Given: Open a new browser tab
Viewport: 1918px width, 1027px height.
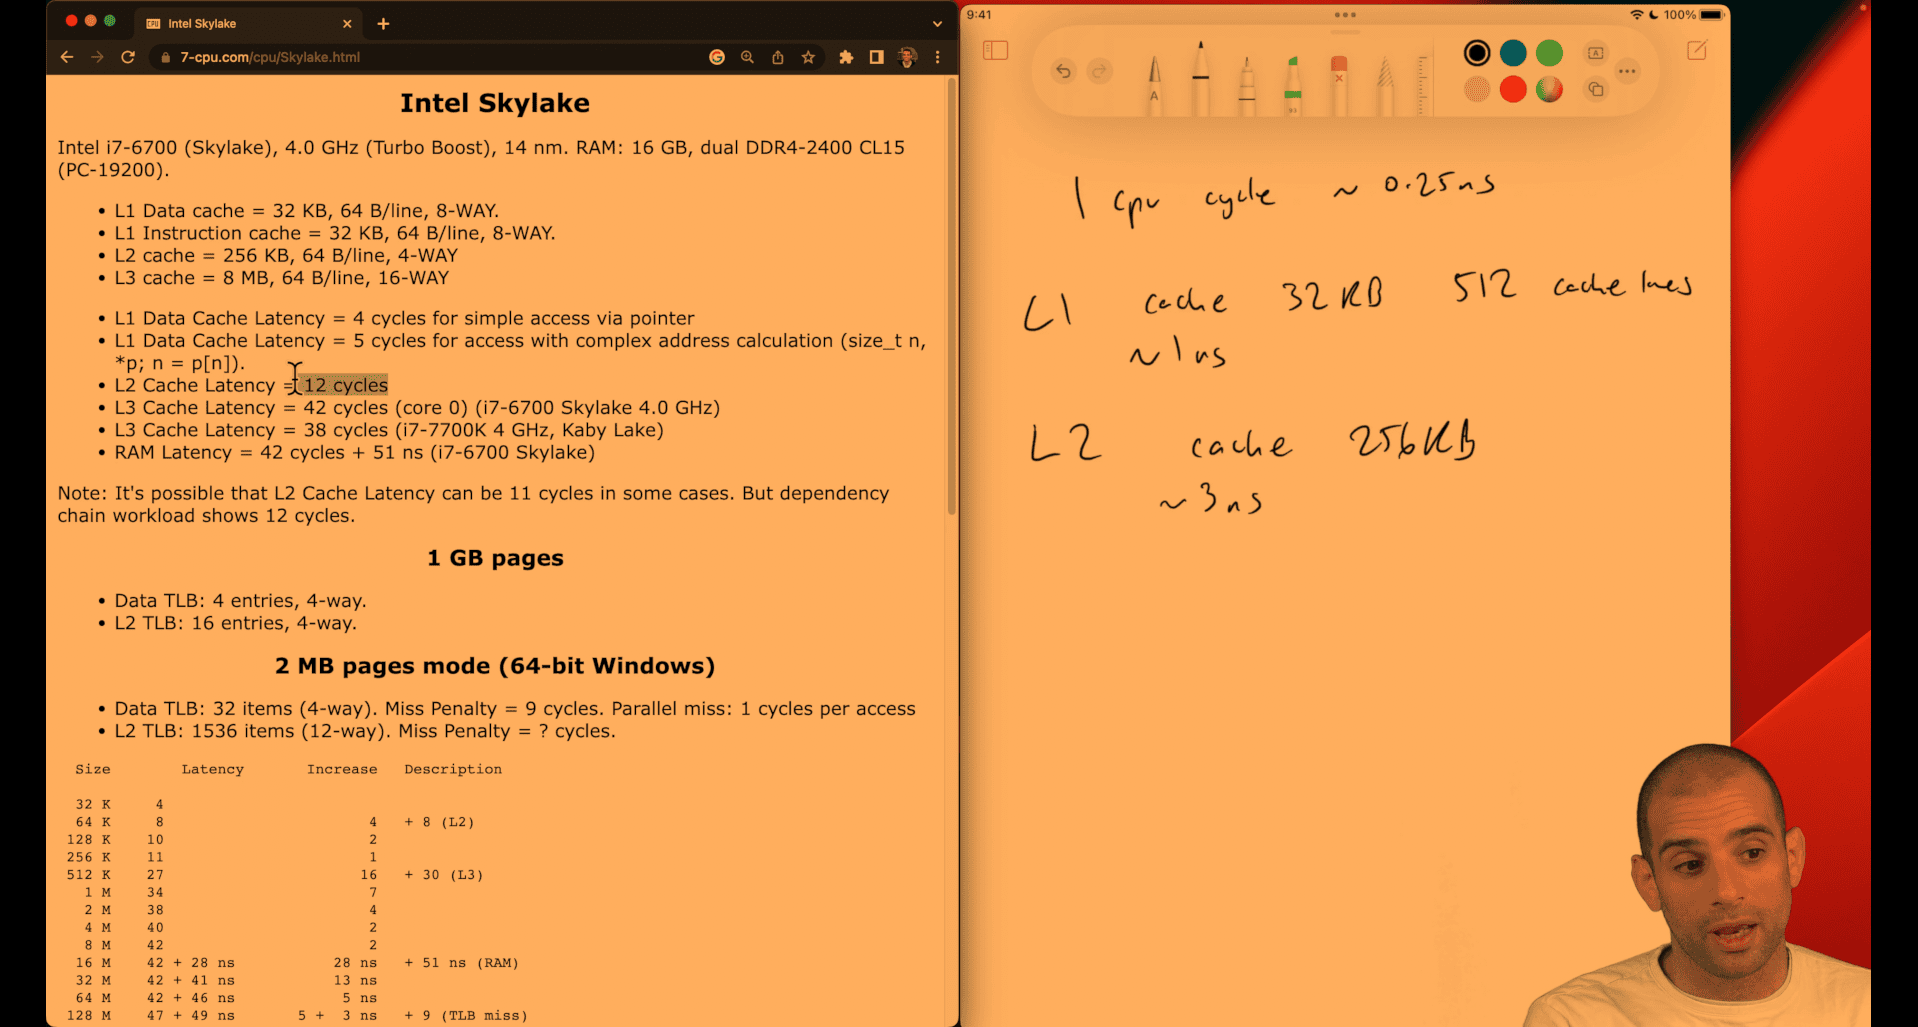Looking at the screenshot, I should point(383,23).
